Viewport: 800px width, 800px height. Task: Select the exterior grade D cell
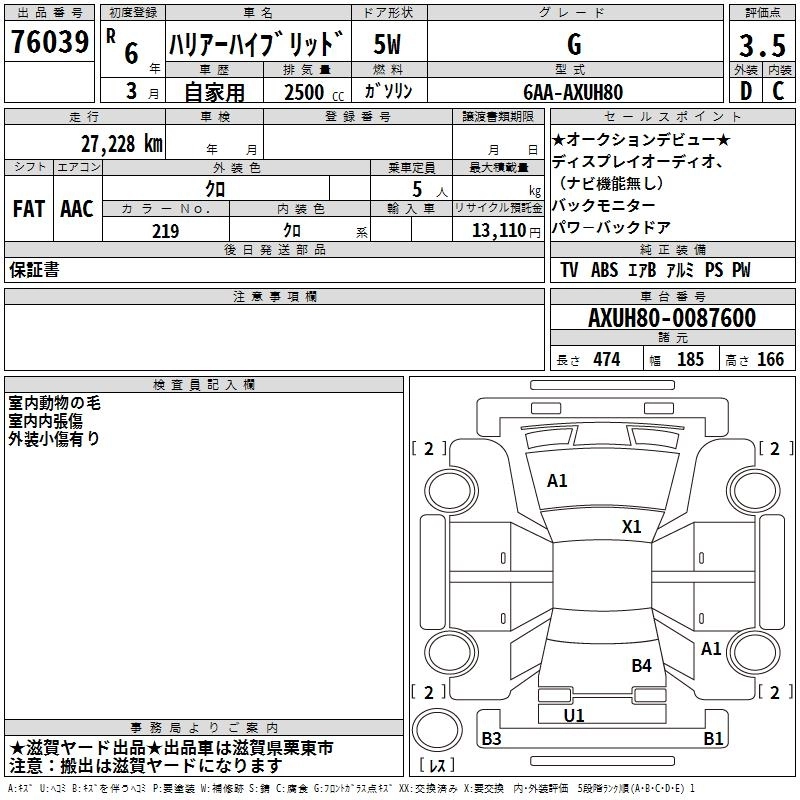click(745, 91)
